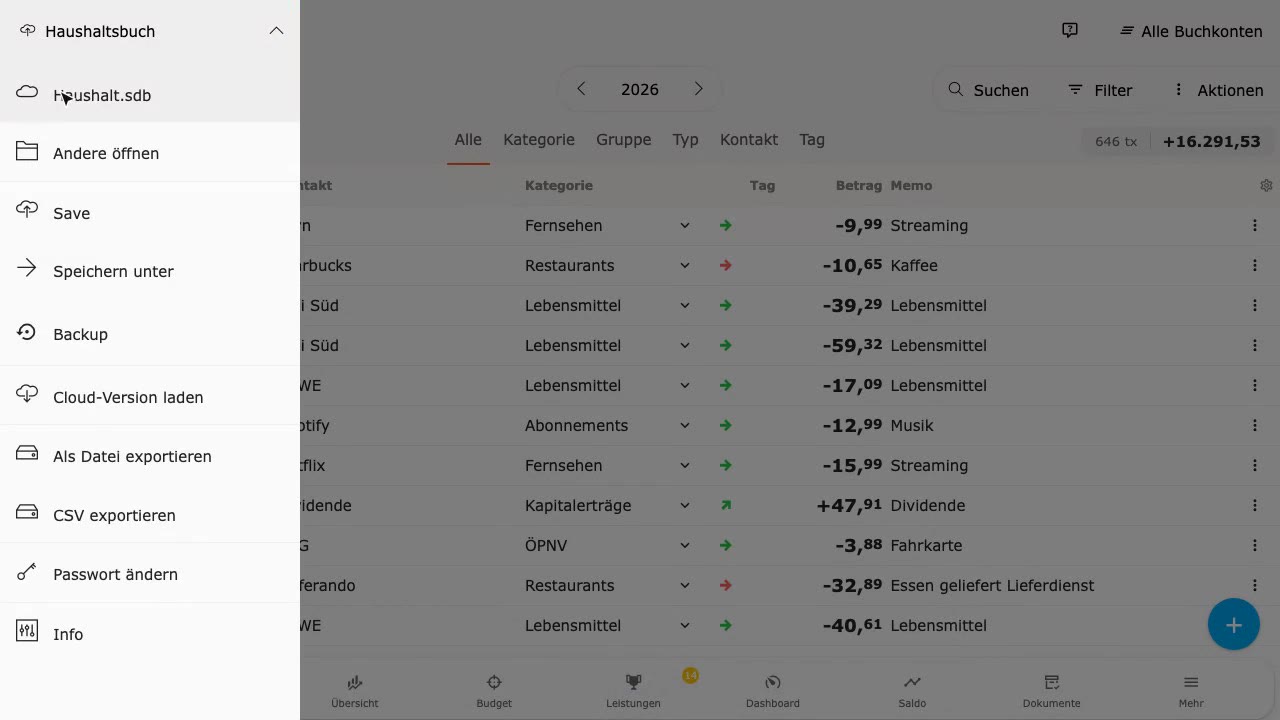The image size is (1280, 720).
Task: Open table column settings gear
Action: coord(1266,185)
